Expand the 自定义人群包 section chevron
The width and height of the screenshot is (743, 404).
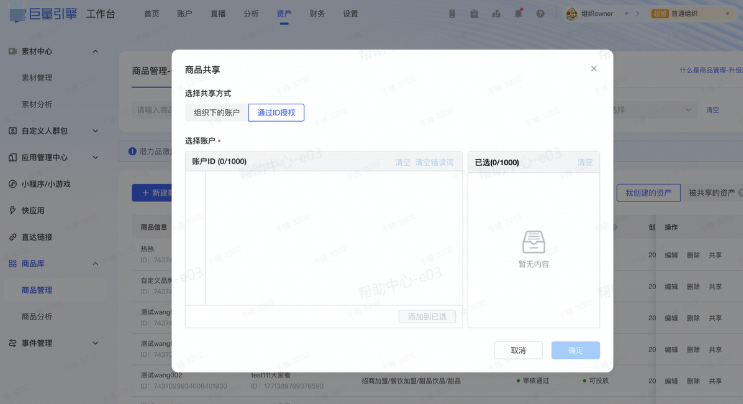(x=95, y=131)
